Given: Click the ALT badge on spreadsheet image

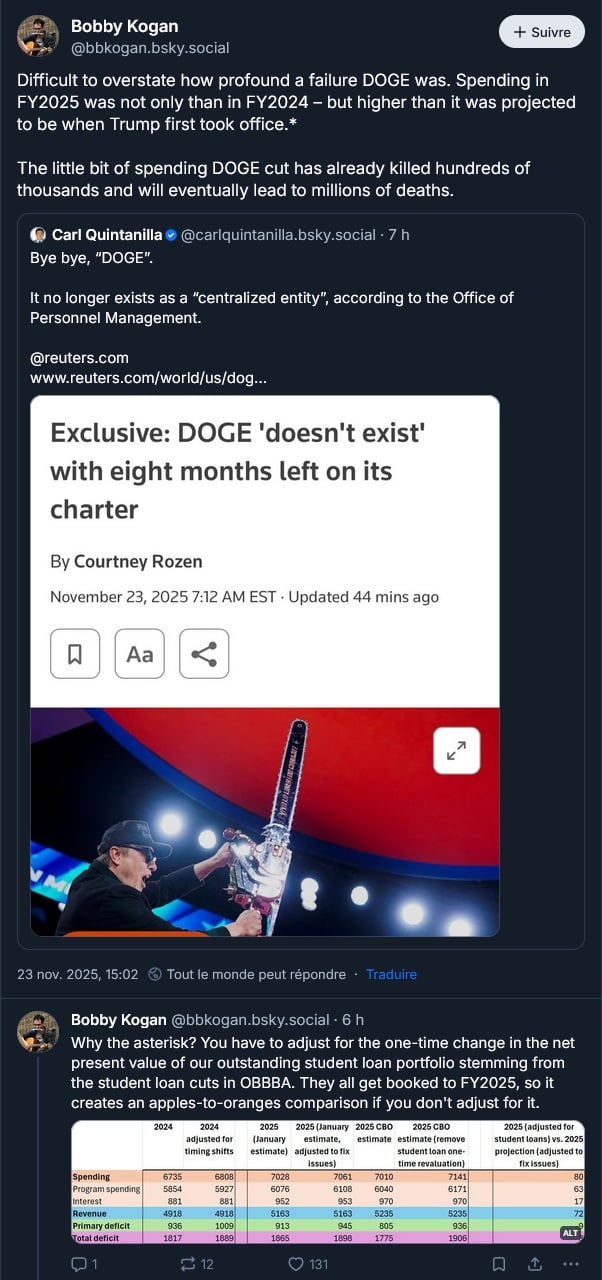Looking at the screenshot, I should 570,1233.
